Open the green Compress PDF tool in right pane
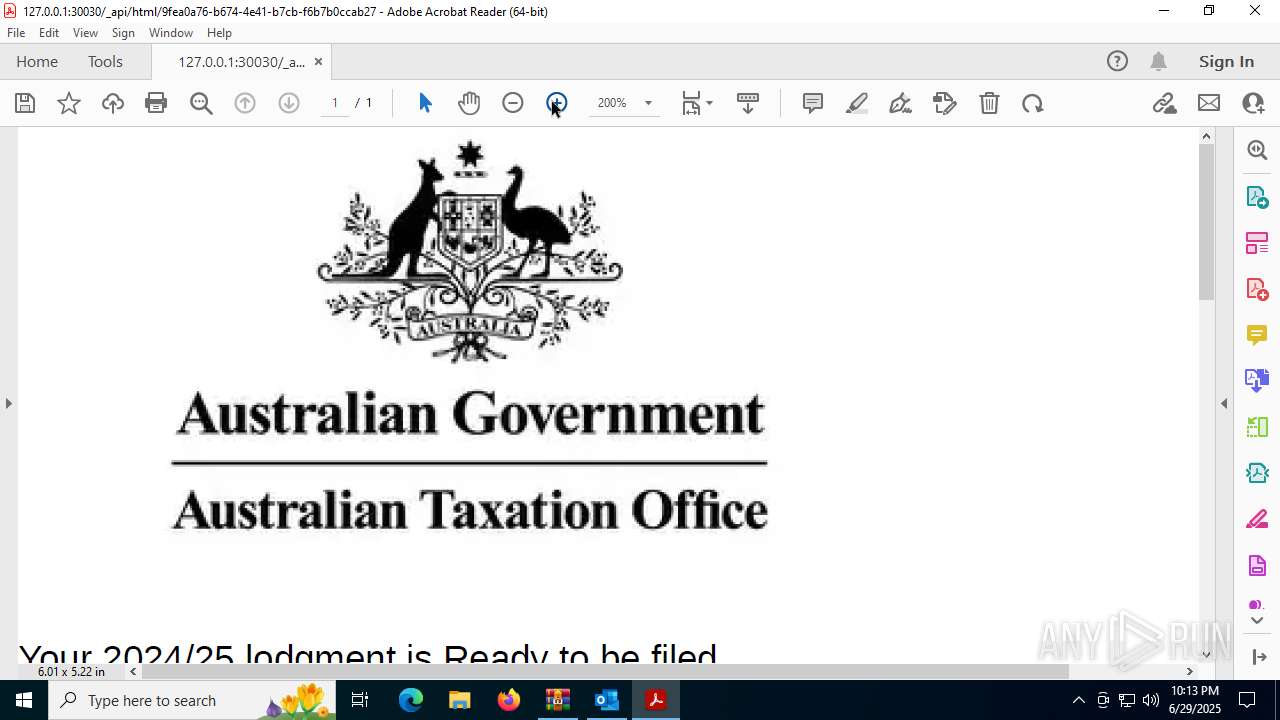This screenshot has height=720, width=1280. pyautogui.click(x=1257, y=427)
